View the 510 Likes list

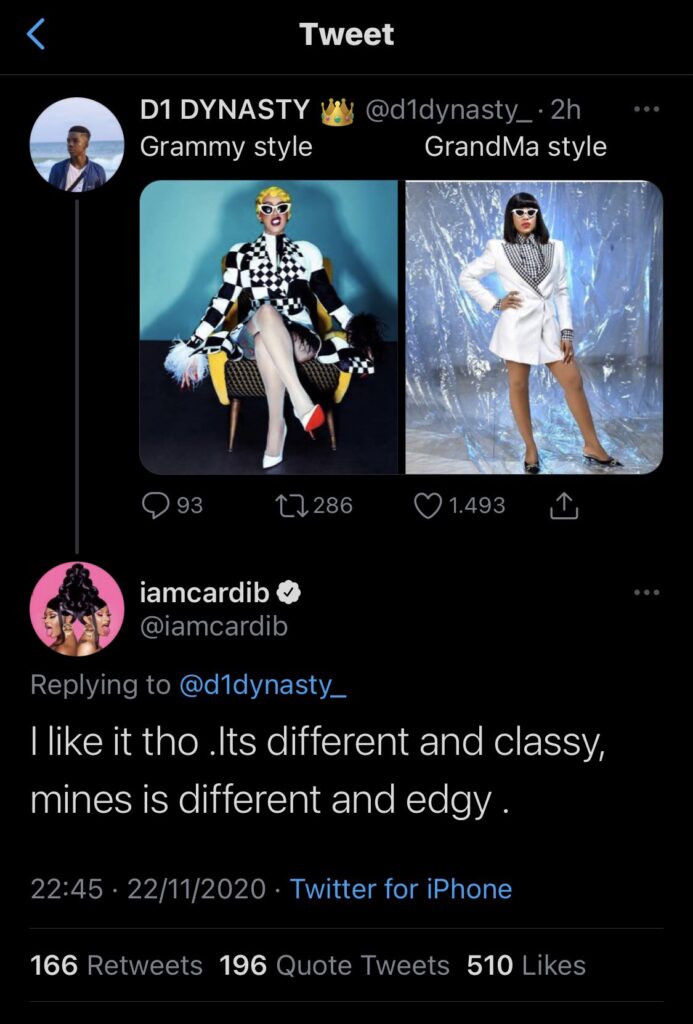tap(526, 965)
